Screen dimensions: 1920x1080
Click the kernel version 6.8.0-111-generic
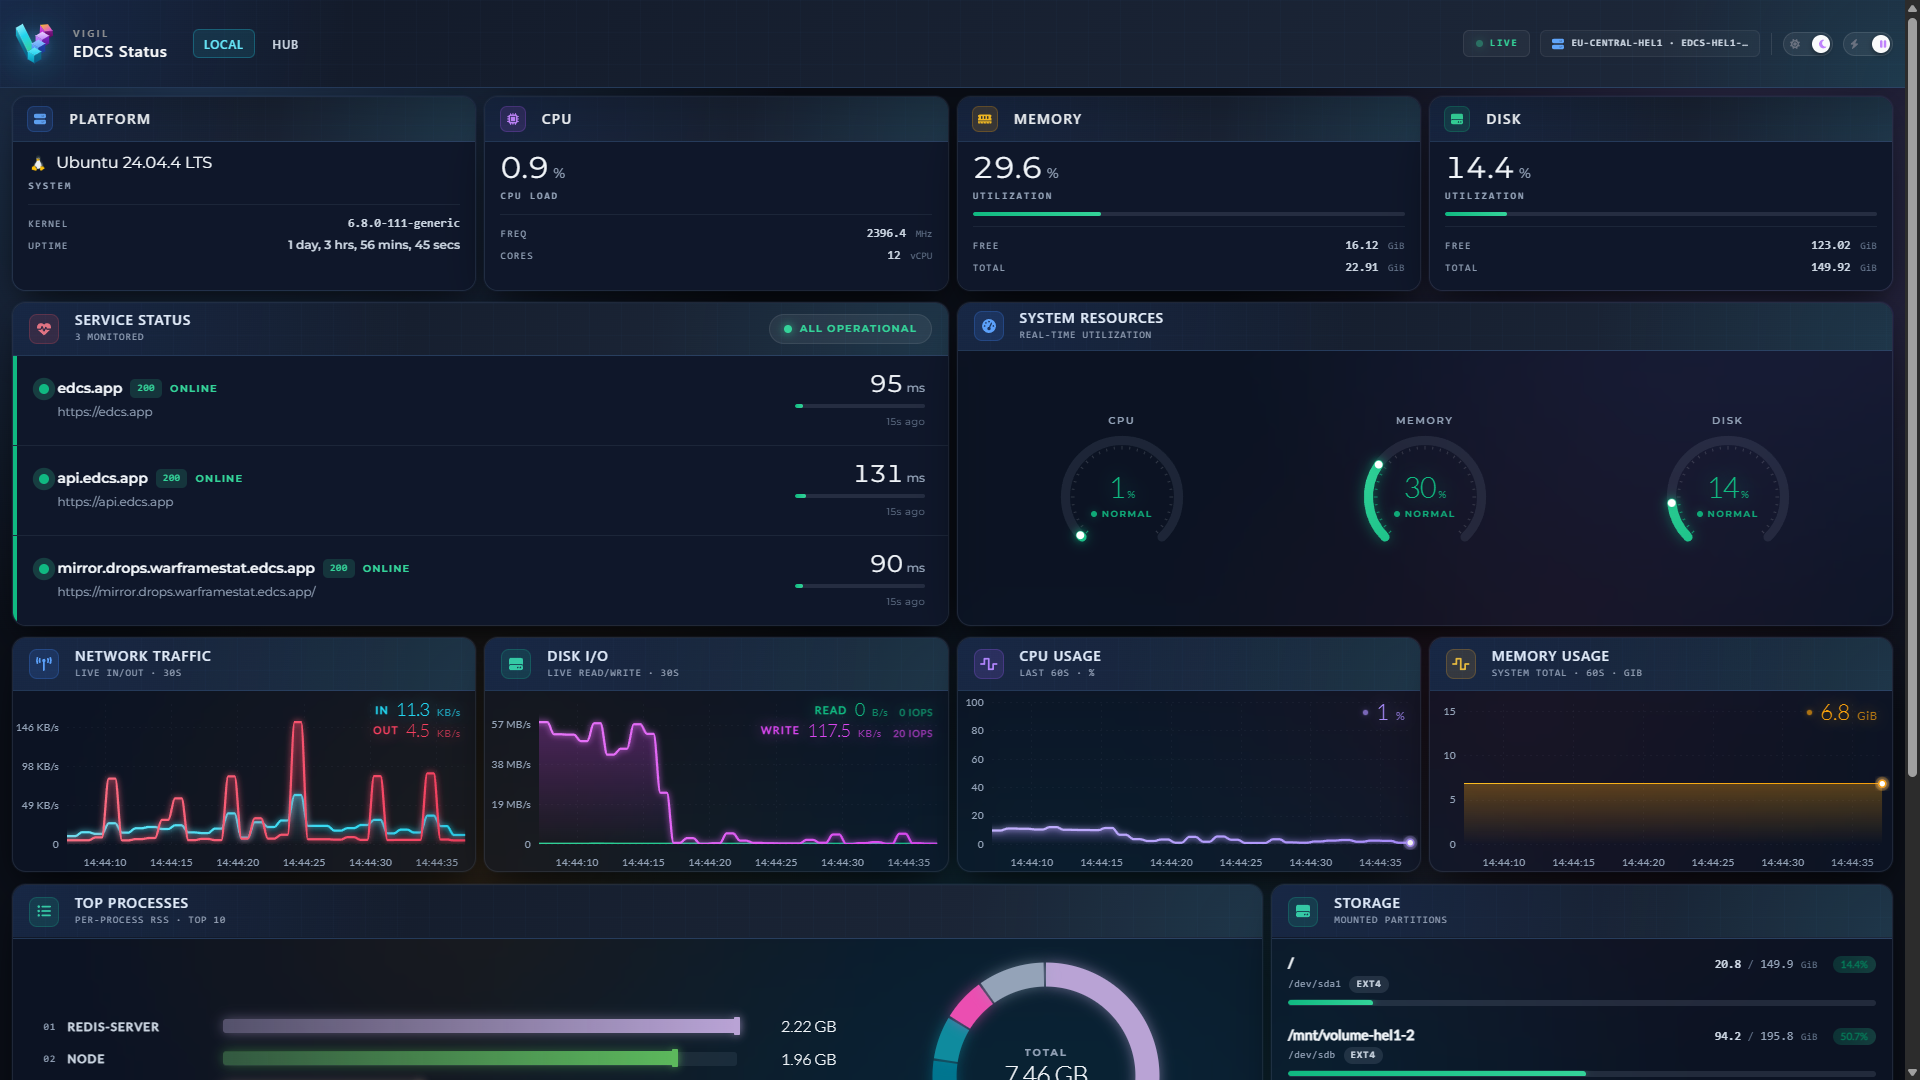pyautogui.click(x=403, y=223)
